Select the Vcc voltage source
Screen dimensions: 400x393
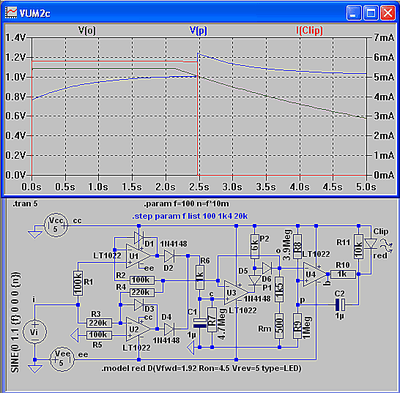(56, 226)
